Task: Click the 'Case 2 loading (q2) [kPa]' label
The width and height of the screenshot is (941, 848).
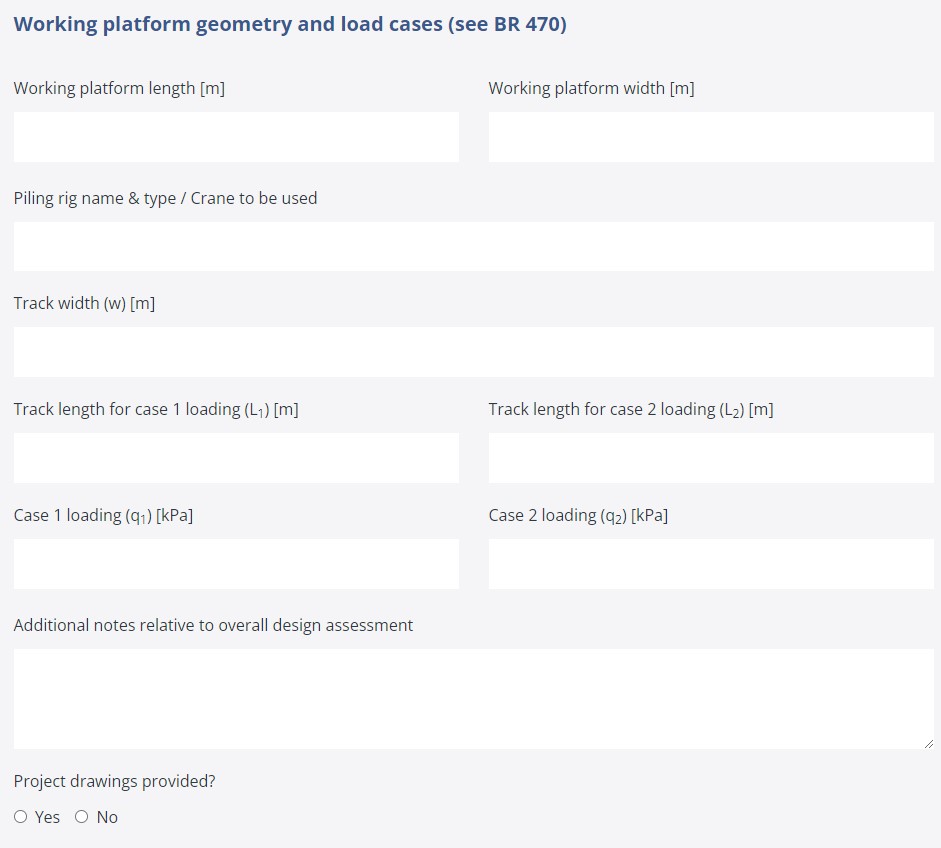Action: click(x=578, y=516)
